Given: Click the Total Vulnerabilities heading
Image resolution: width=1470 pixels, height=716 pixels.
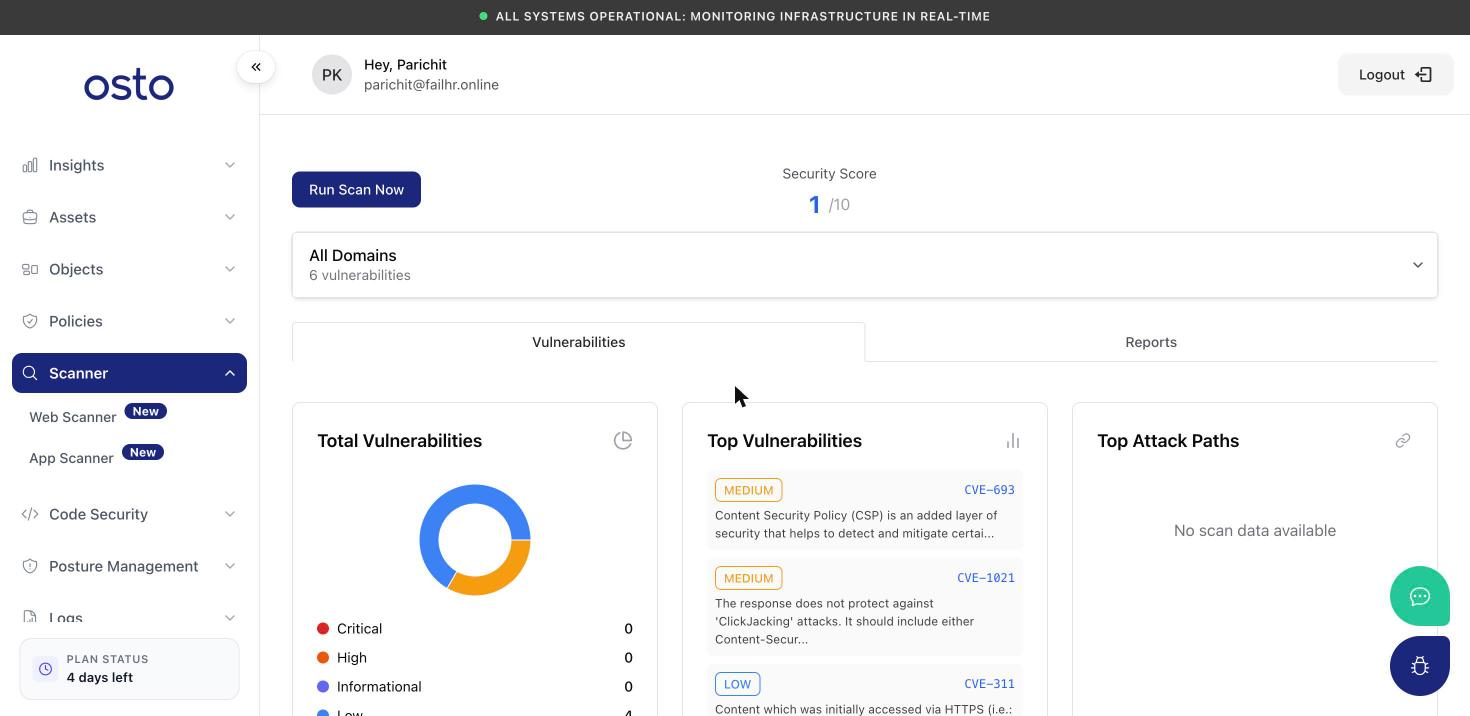Looking at the screenshot, I should point(399,441).
